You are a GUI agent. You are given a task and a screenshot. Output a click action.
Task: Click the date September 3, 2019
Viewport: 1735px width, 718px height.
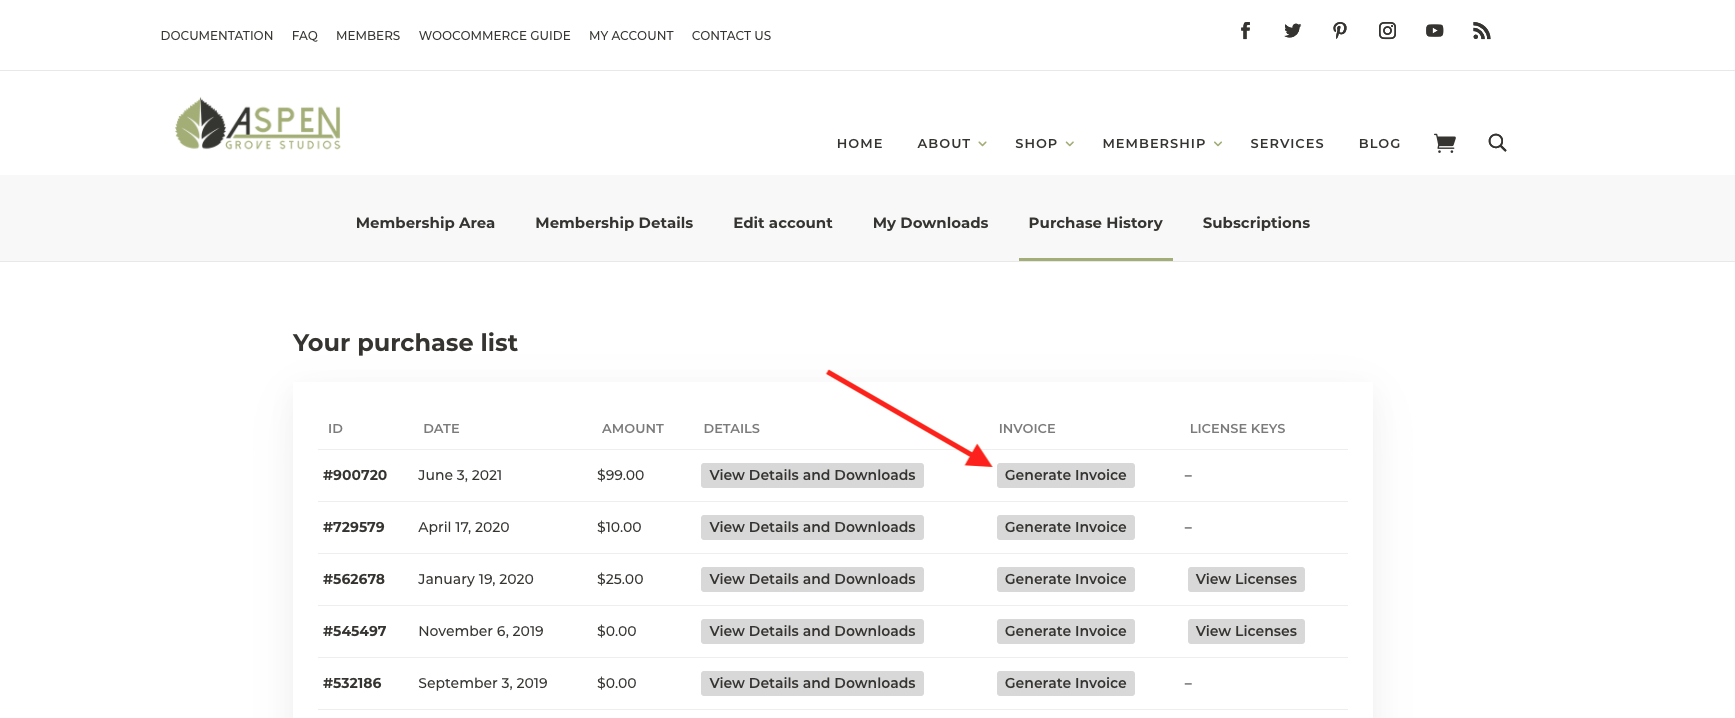pos(483,683)
